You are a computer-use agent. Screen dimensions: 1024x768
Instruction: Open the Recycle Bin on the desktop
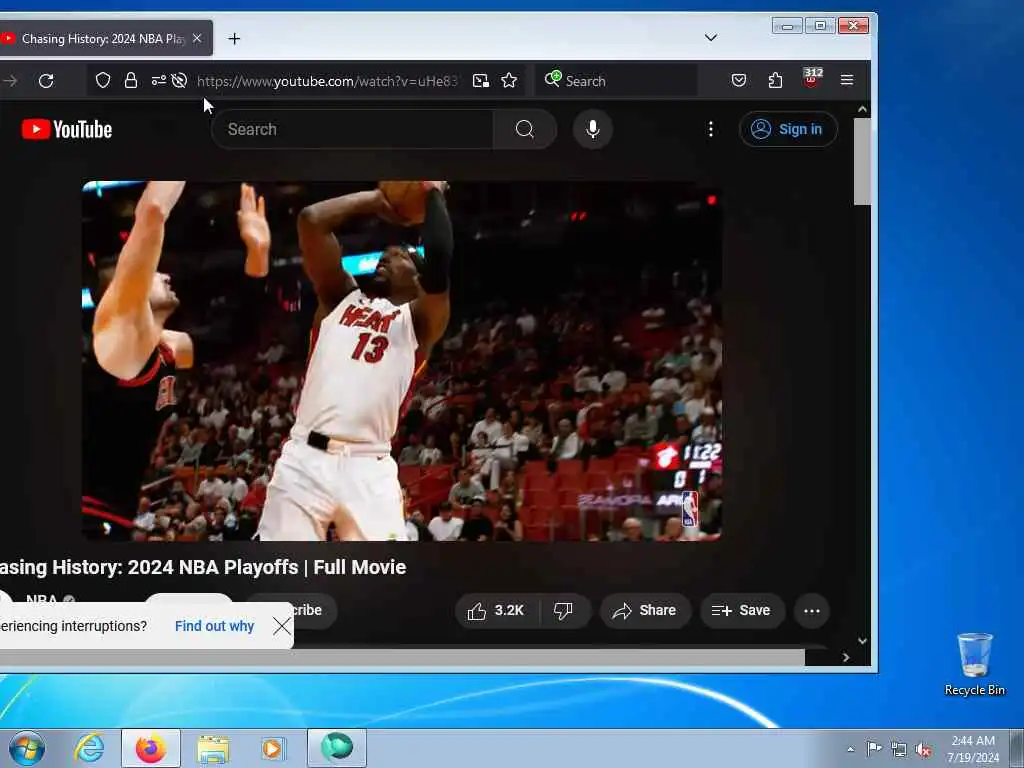click(x=974, y=665)
